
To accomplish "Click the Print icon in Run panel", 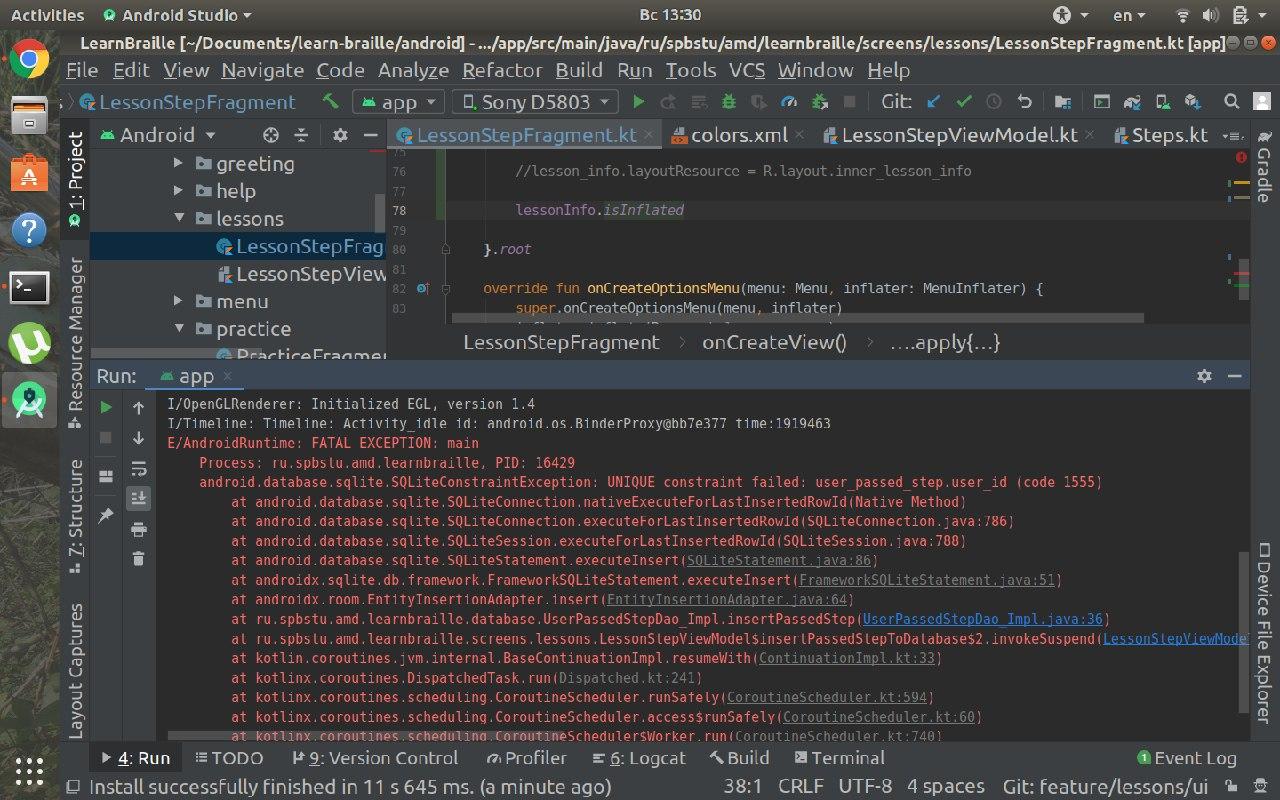I will click(138, 528).
